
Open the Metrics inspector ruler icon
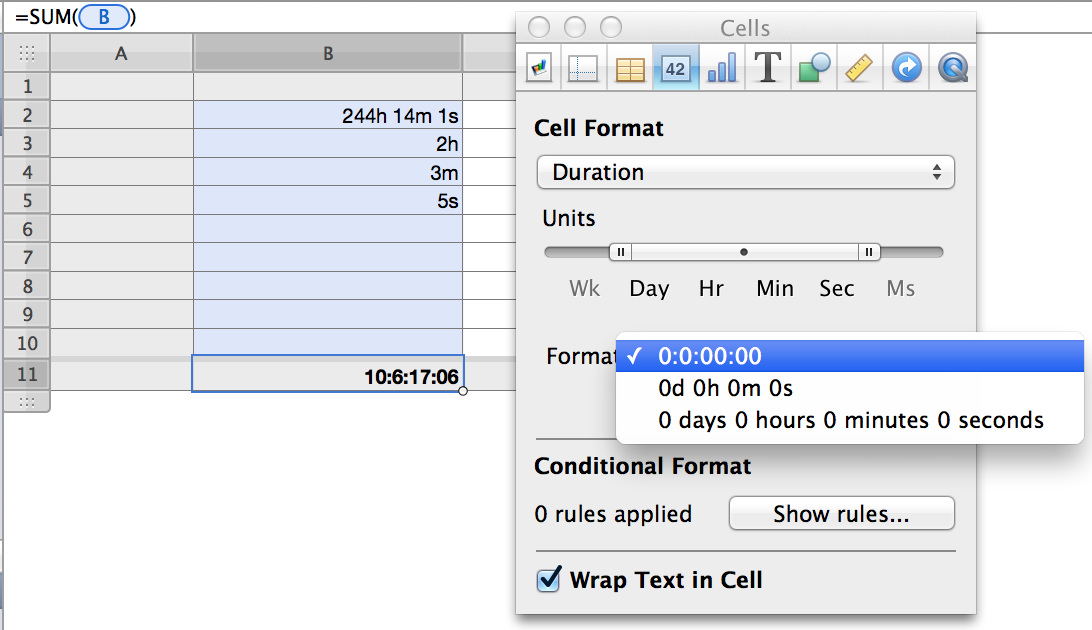(860, 68)
